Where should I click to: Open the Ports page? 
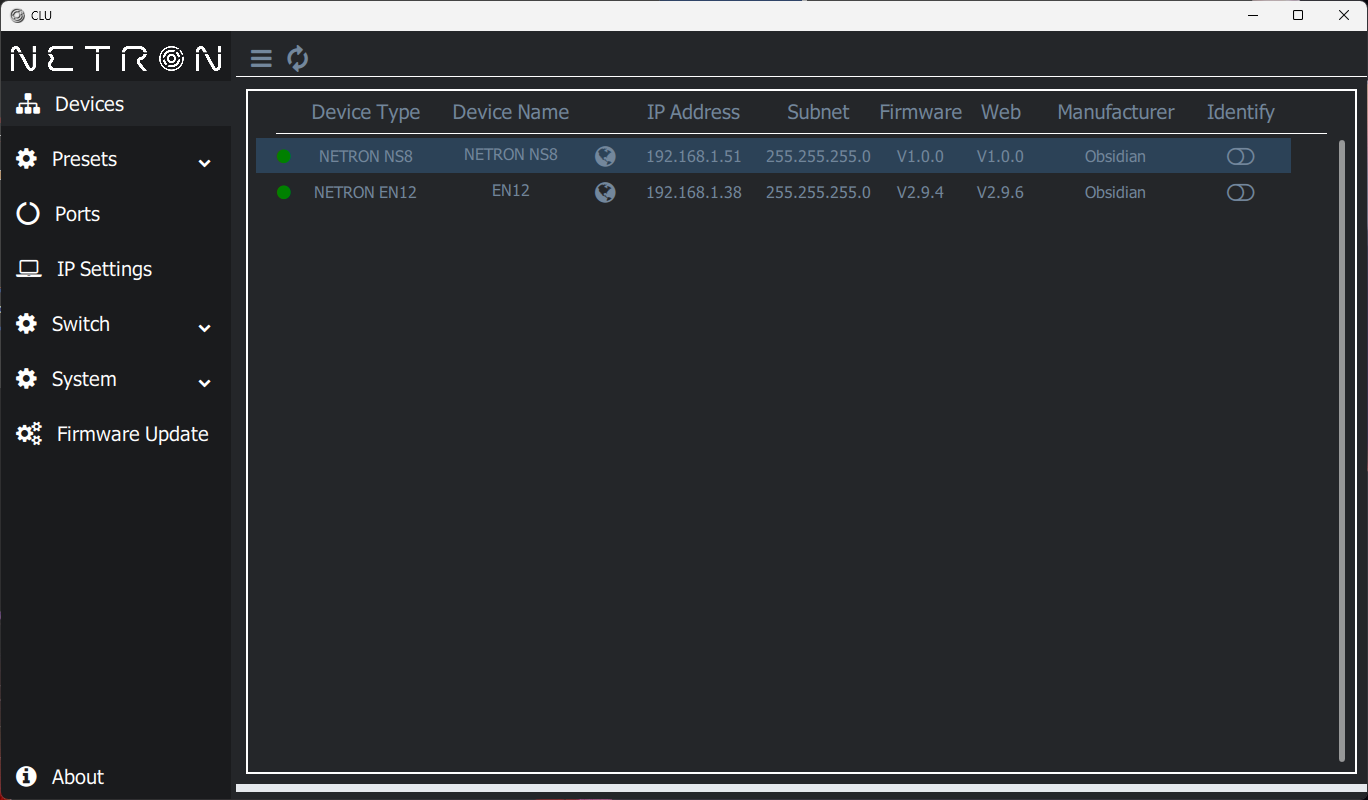pos(116,214)
